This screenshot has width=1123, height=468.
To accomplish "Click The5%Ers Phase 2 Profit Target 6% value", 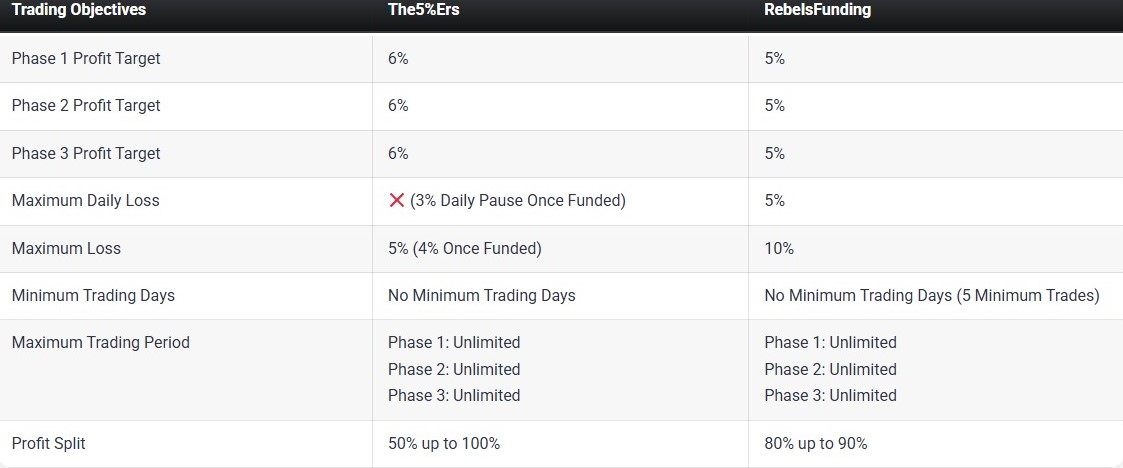I will point(398,105).
